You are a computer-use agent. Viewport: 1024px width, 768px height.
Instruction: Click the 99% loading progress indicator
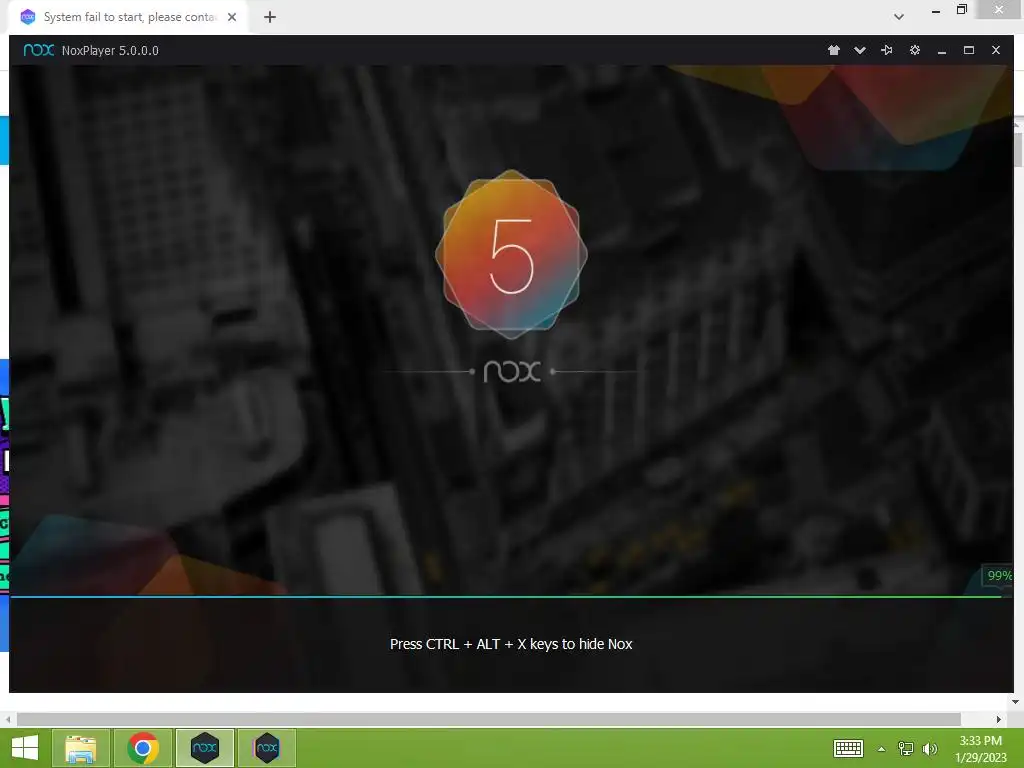(999, 575)
